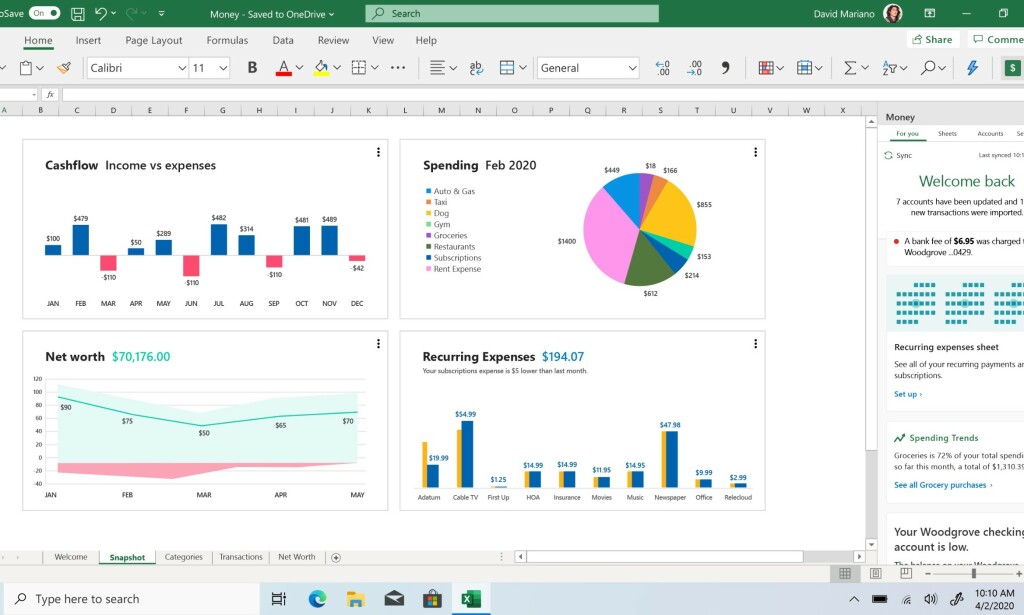Apply the red font color
The height and width of the screenshot is (615, 1024).
tap(283, 68)
